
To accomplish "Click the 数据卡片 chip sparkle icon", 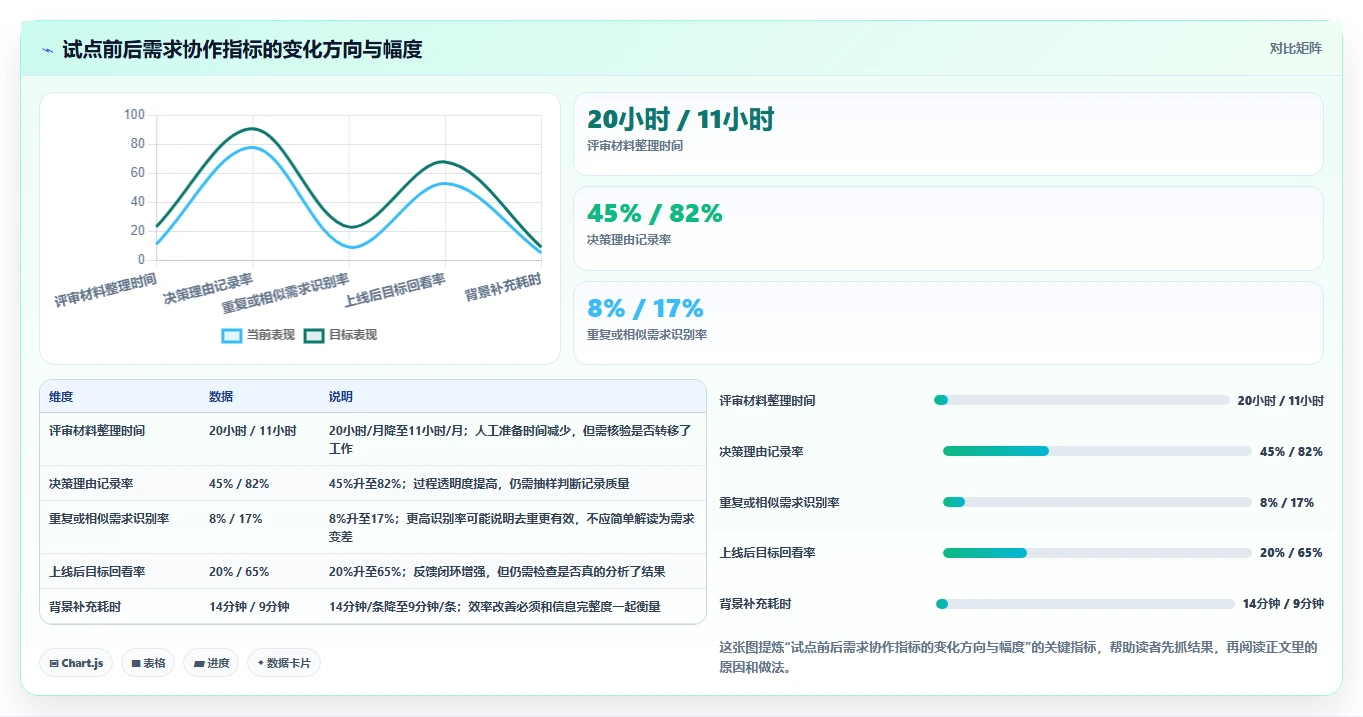I will (260, 662).
